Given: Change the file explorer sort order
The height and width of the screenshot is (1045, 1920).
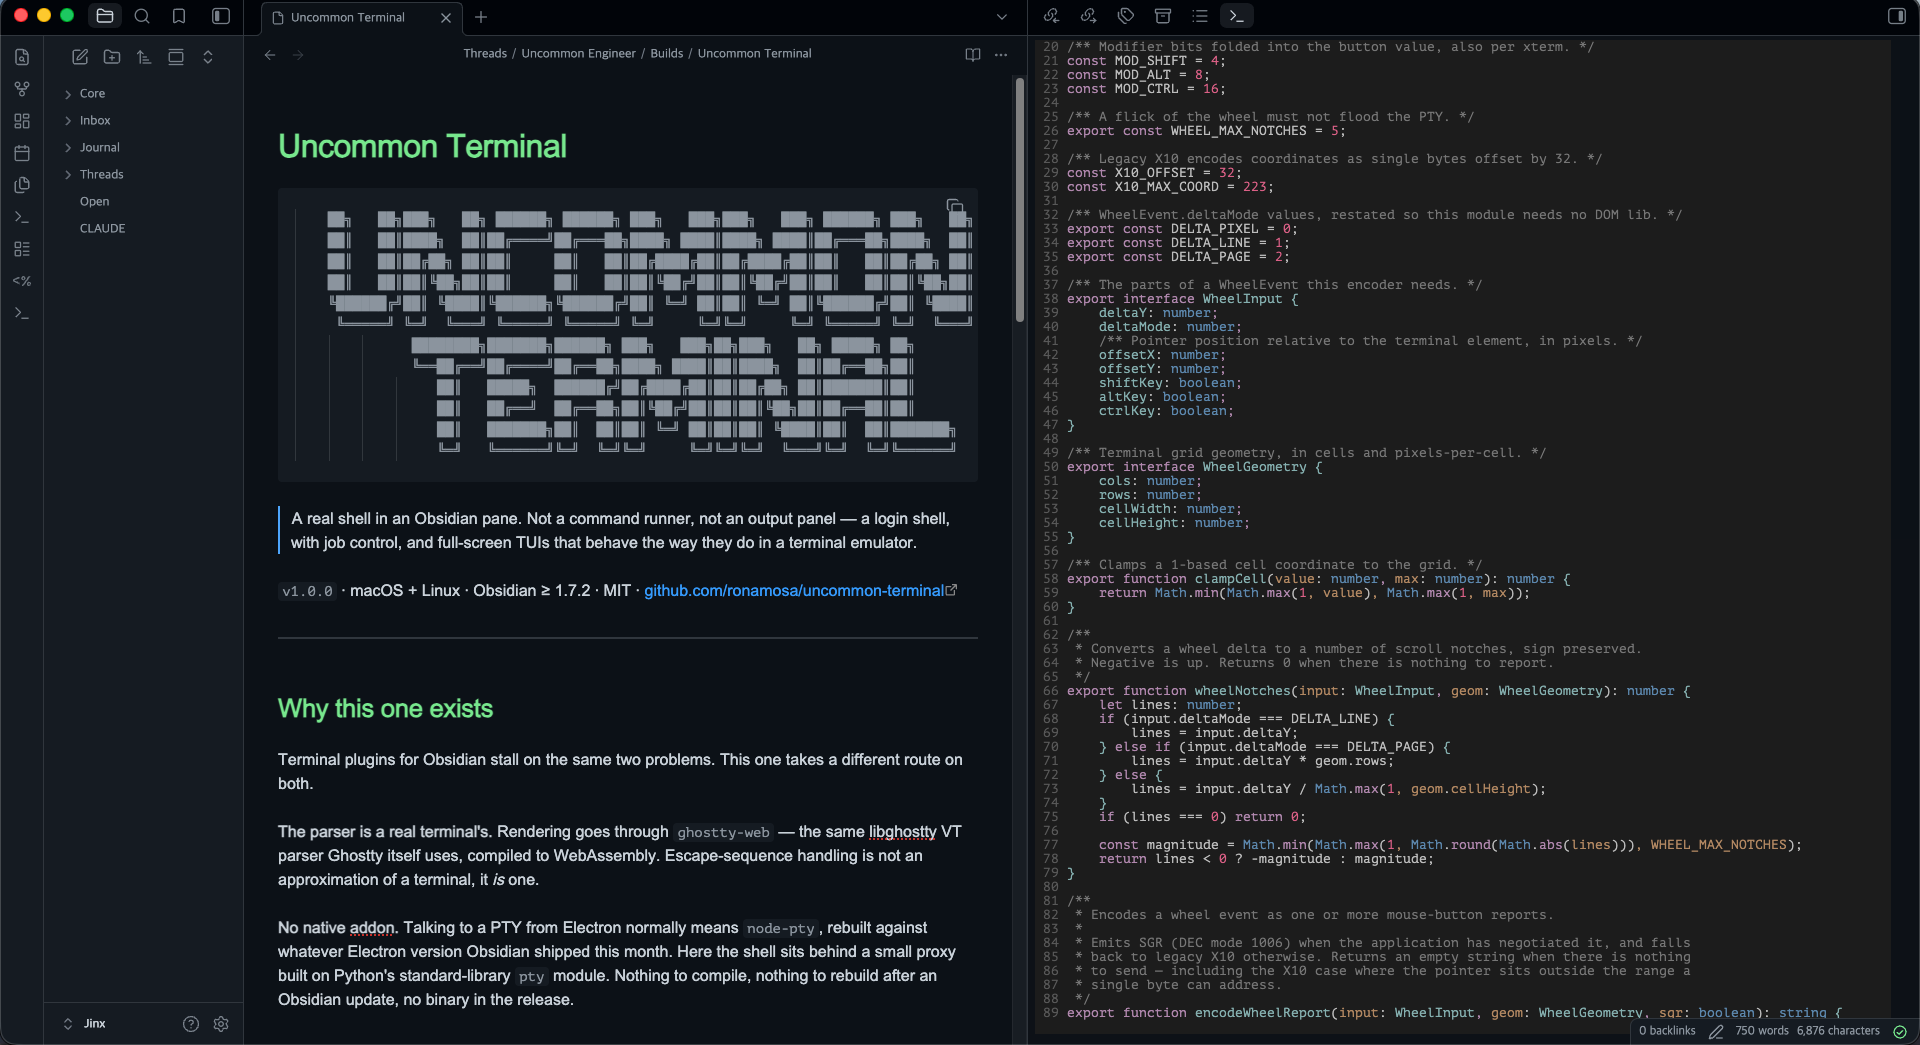Looking at the screenshot, I should coord(144,57).
